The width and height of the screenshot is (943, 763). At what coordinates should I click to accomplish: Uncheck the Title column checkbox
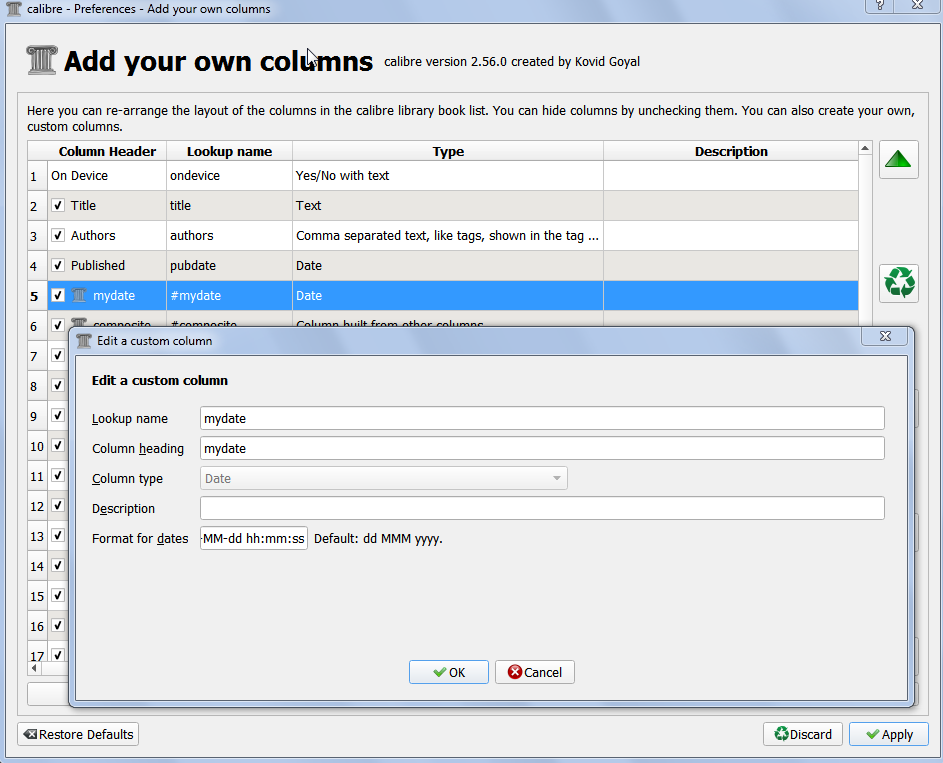[58, 205]
